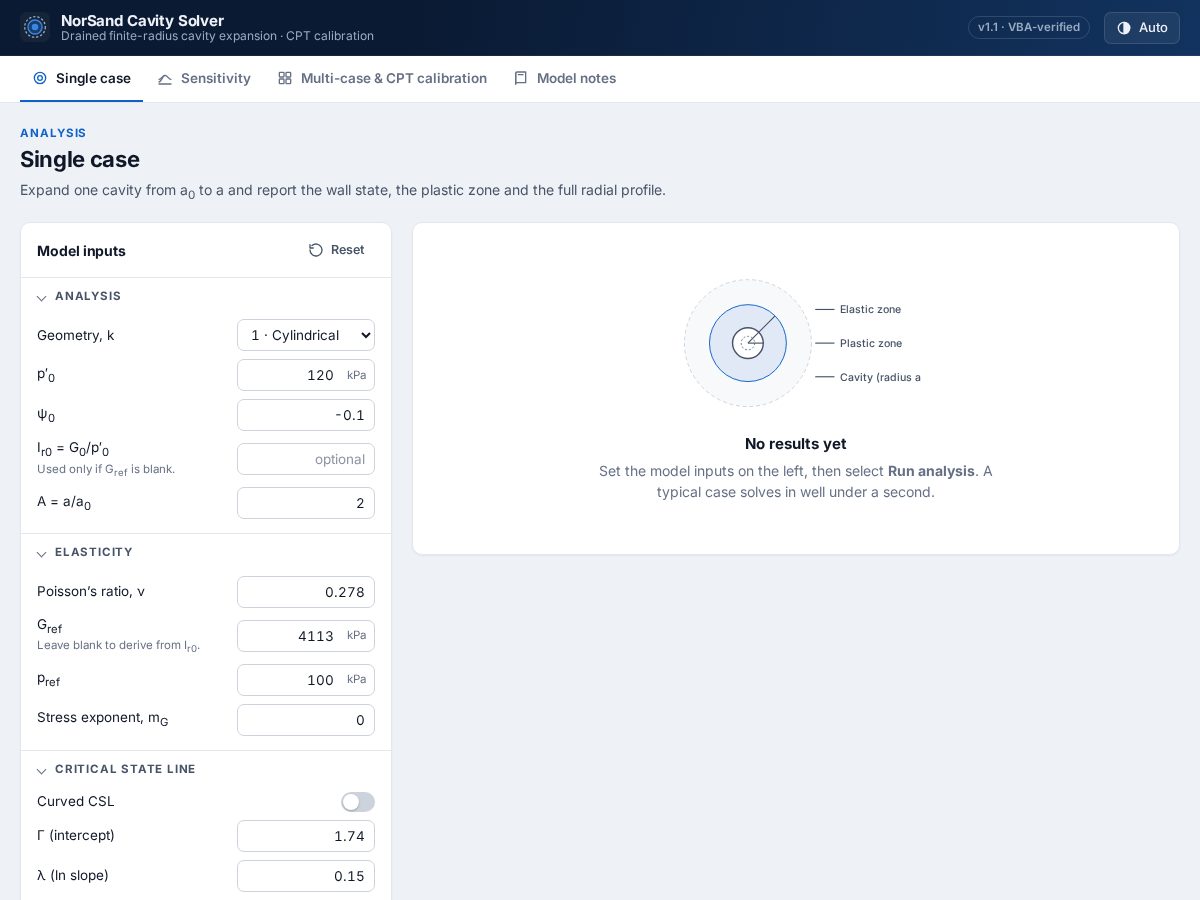This screenshot has height=900, width=1200.
Task: Edit the λ ln slope field
Action: tap(306, 876)
